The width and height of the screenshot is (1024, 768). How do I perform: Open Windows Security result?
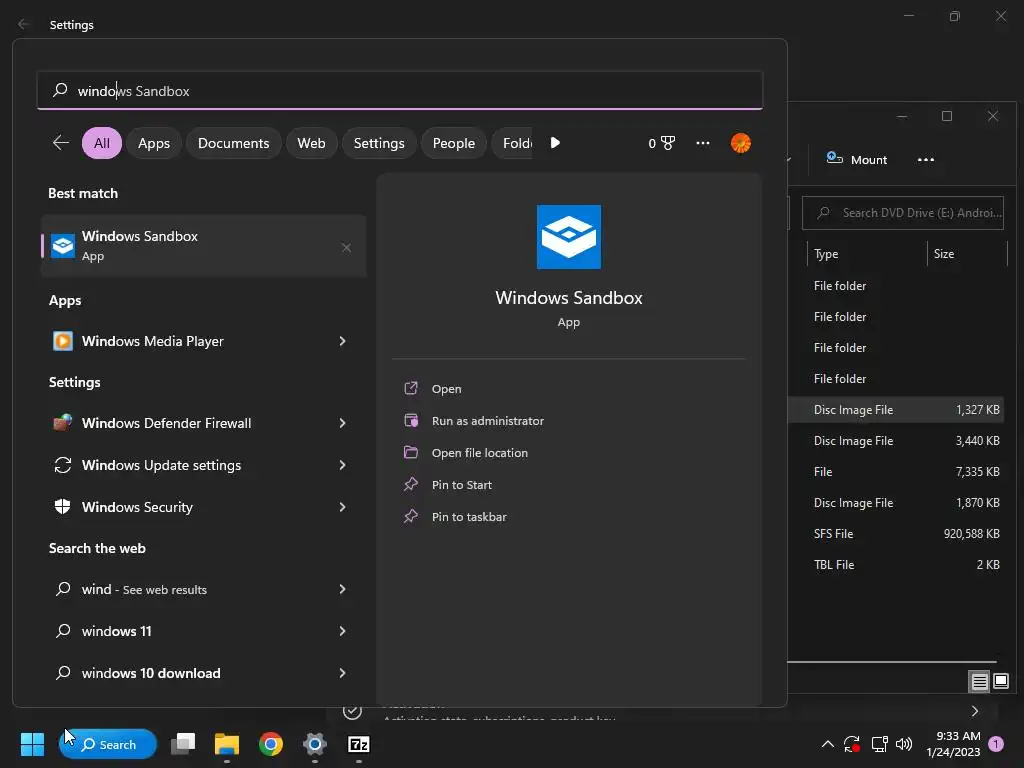pos(203,507)
